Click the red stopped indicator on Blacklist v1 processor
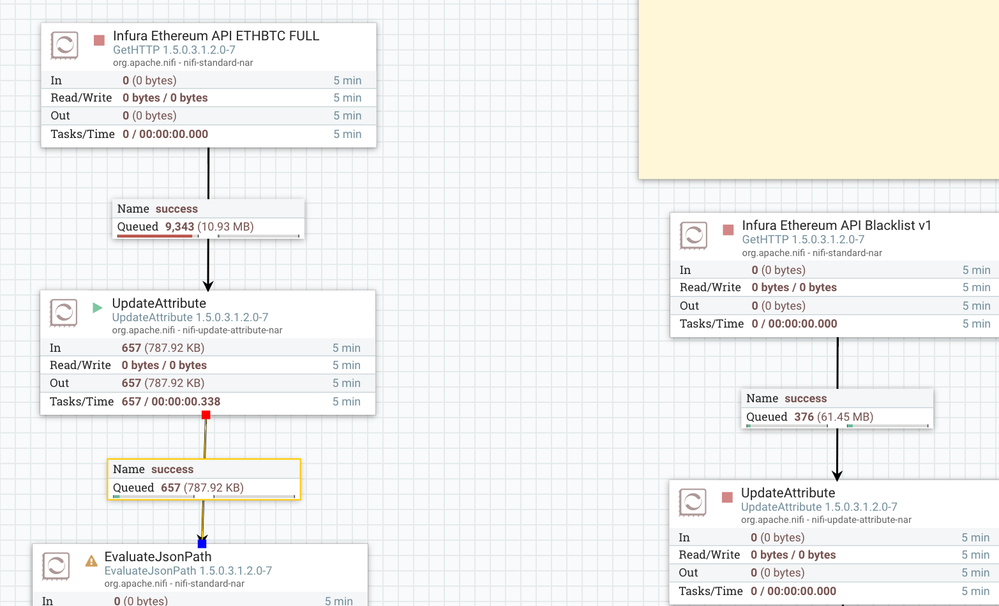 (x=728, y=230)
